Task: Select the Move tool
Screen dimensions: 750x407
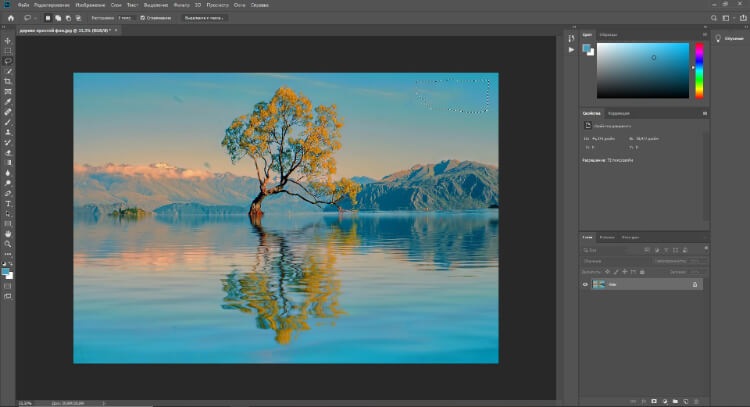Action: pyautogui.click(x=8, y=40)
